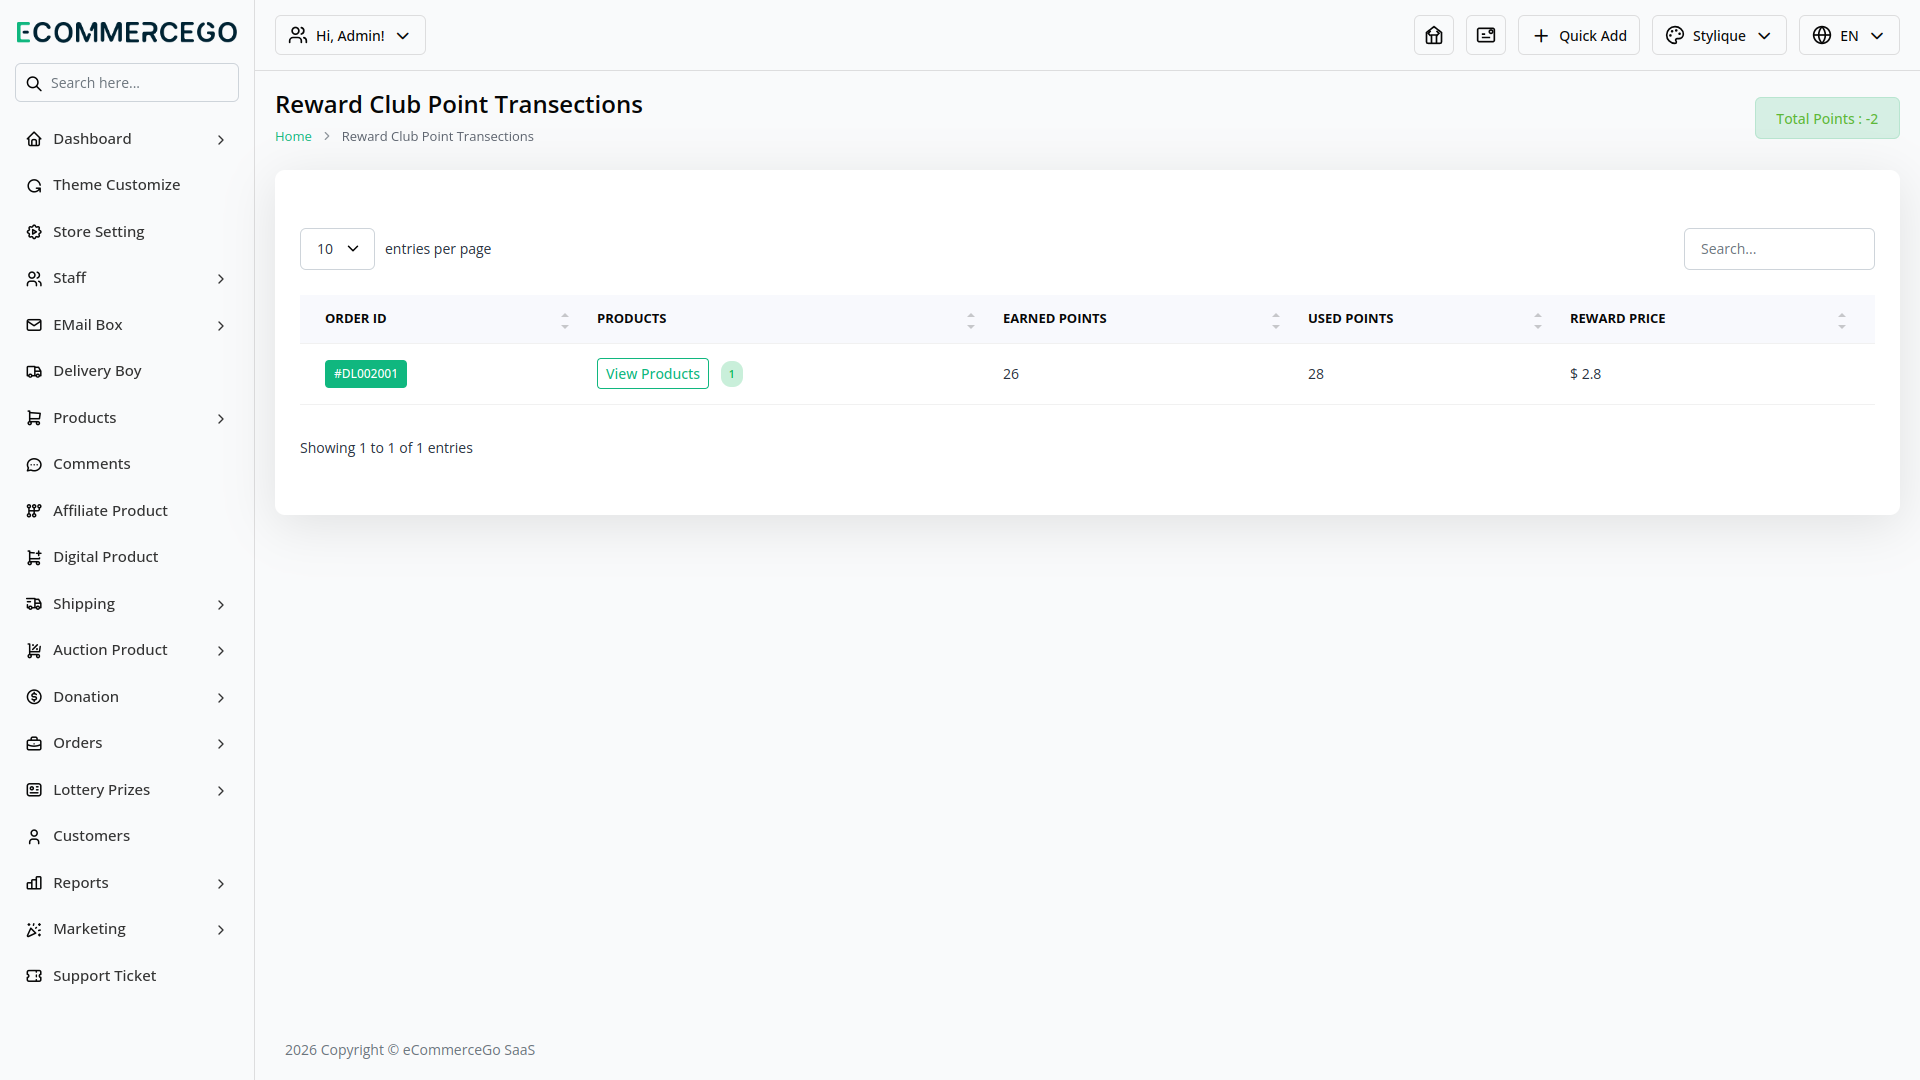
Task: Go to Delivery Boy menu item
Action: point(127,371)
